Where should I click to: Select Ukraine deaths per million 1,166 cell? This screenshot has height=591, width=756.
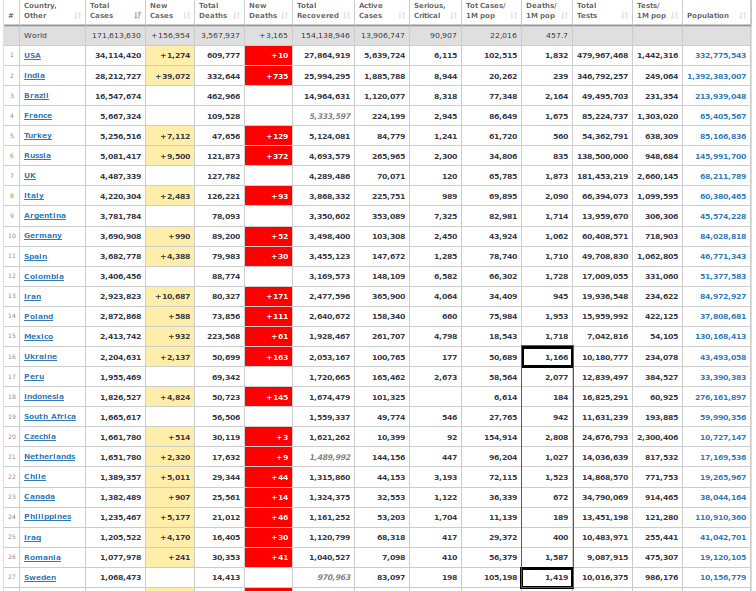click(x=547, y=357)
